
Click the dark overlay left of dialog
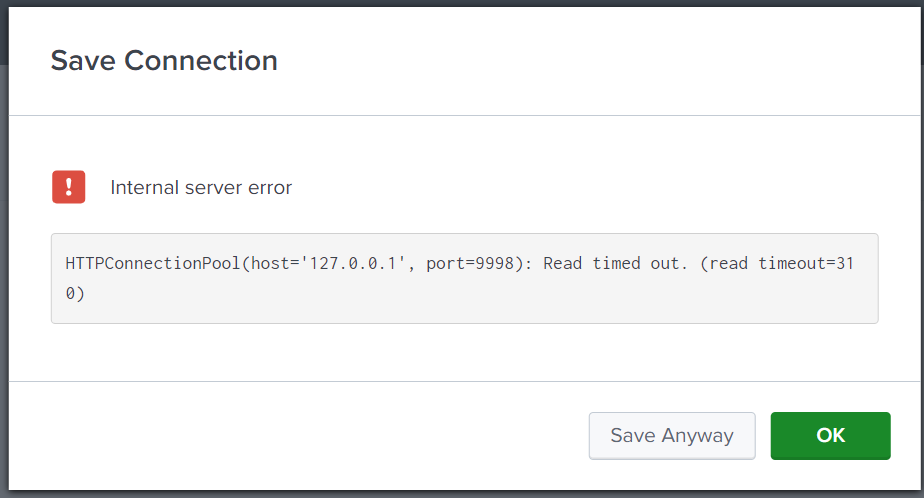[4, 249]
